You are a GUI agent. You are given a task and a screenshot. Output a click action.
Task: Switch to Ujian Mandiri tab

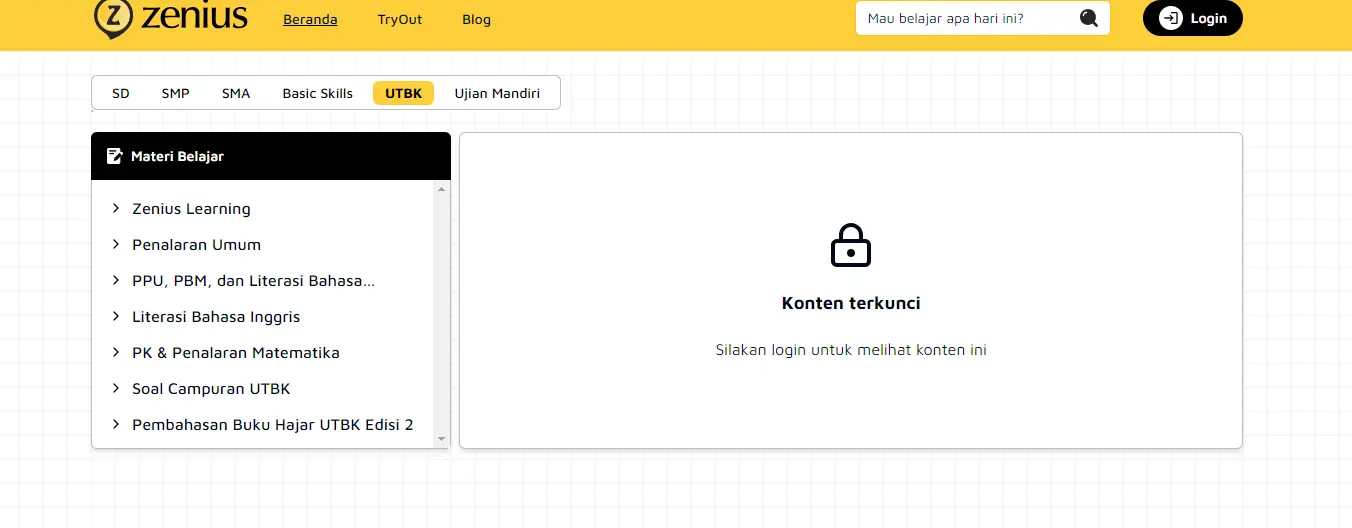(x=497, y=93)
